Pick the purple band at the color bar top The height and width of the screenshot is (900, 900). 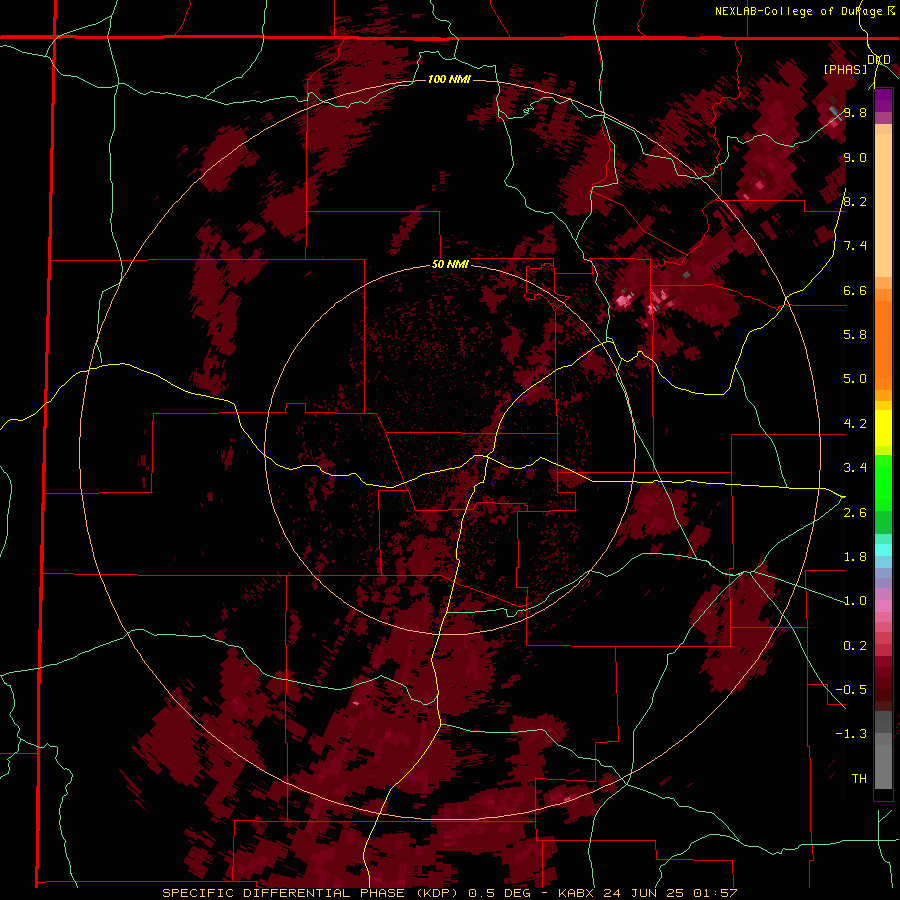point(883,100)
